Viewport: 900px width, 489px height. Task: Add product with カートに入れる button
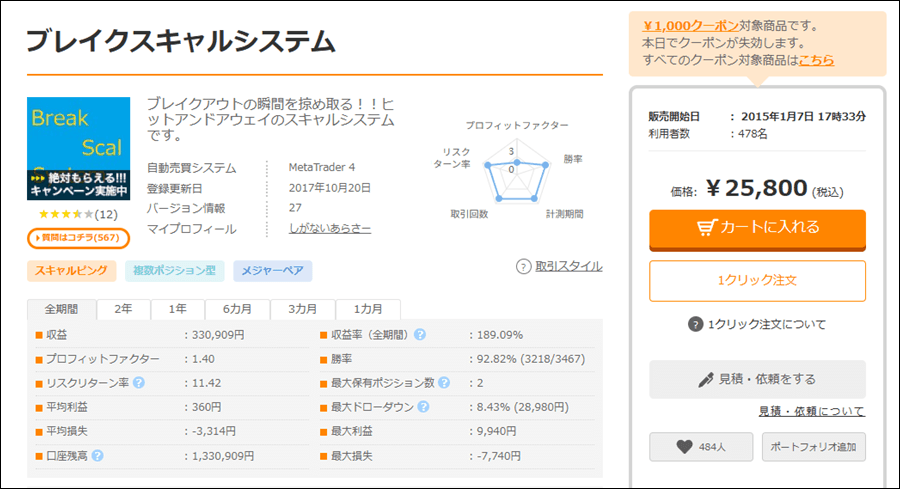757,229
